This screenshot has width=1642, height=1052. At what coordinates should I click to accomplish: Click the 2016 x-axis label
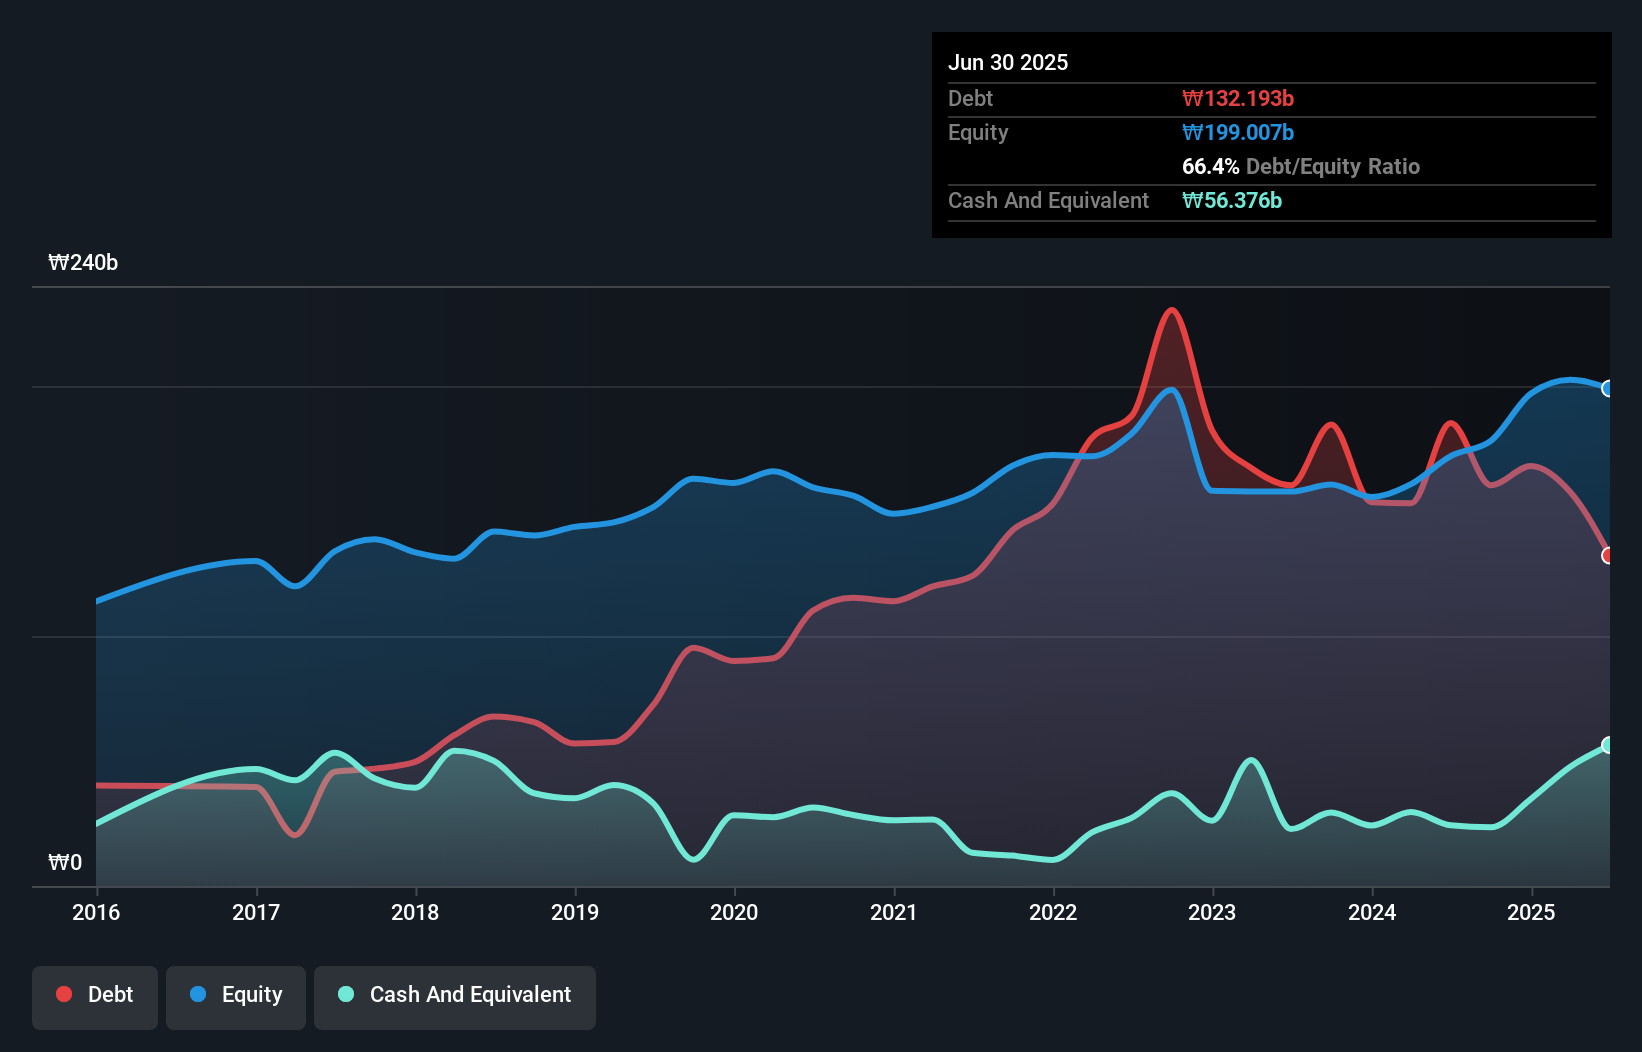(x=96, y=912)
